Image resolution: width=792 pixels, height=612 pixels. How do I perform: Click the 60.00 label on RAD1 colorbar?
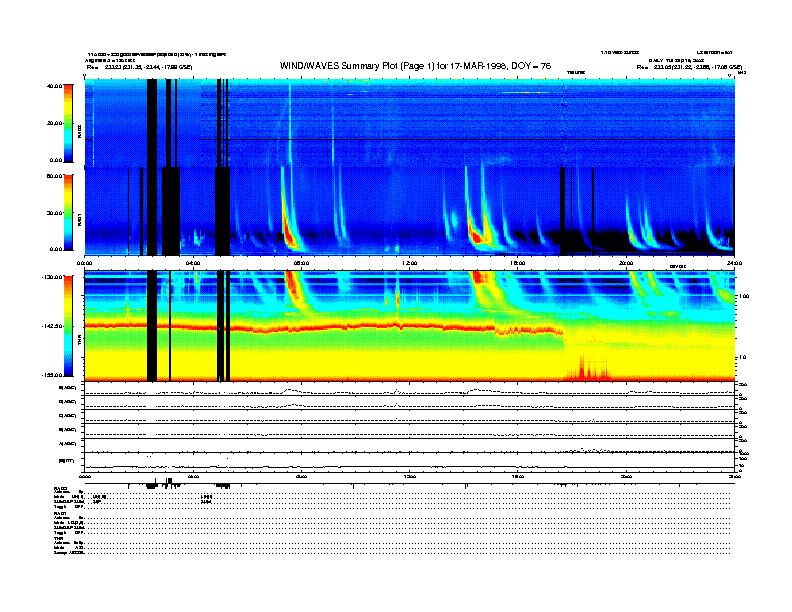[54, 176]
